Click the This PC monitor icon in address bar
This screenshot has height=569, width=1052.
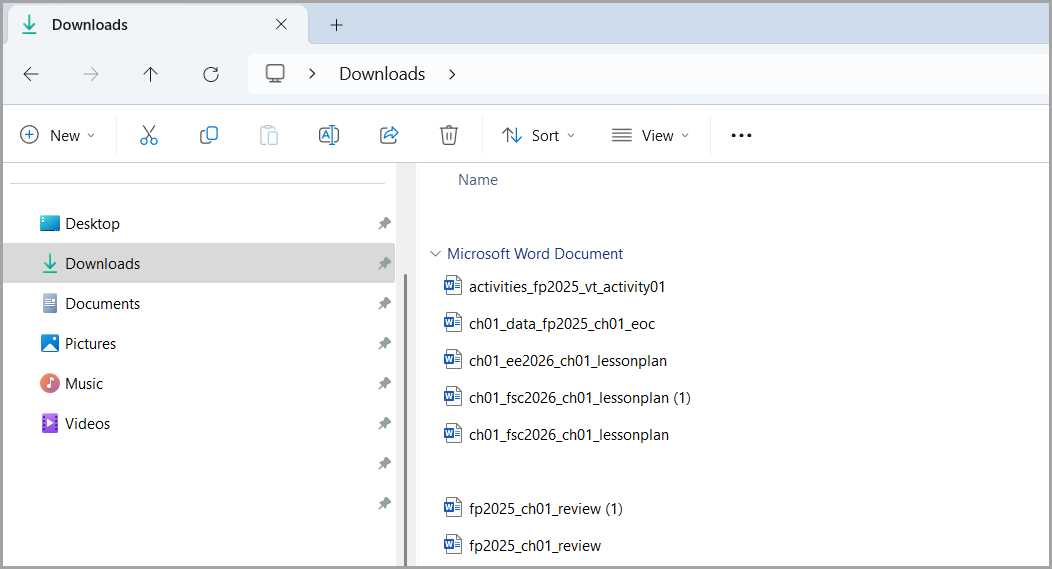(275, 74)
